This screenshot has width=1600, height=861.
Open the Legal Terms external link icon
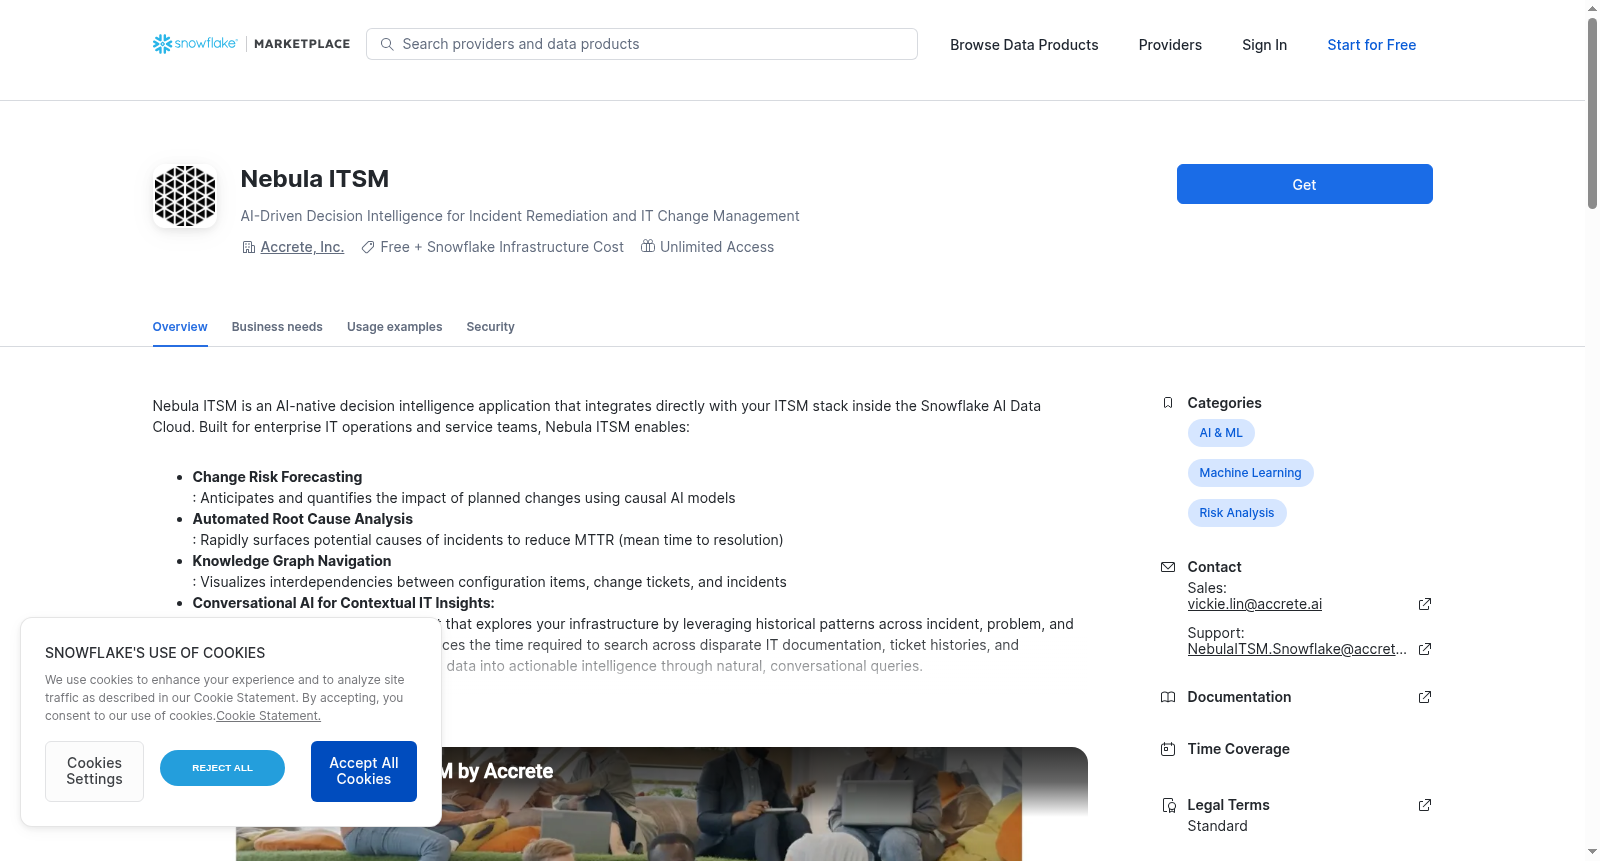click(1425, 805)
